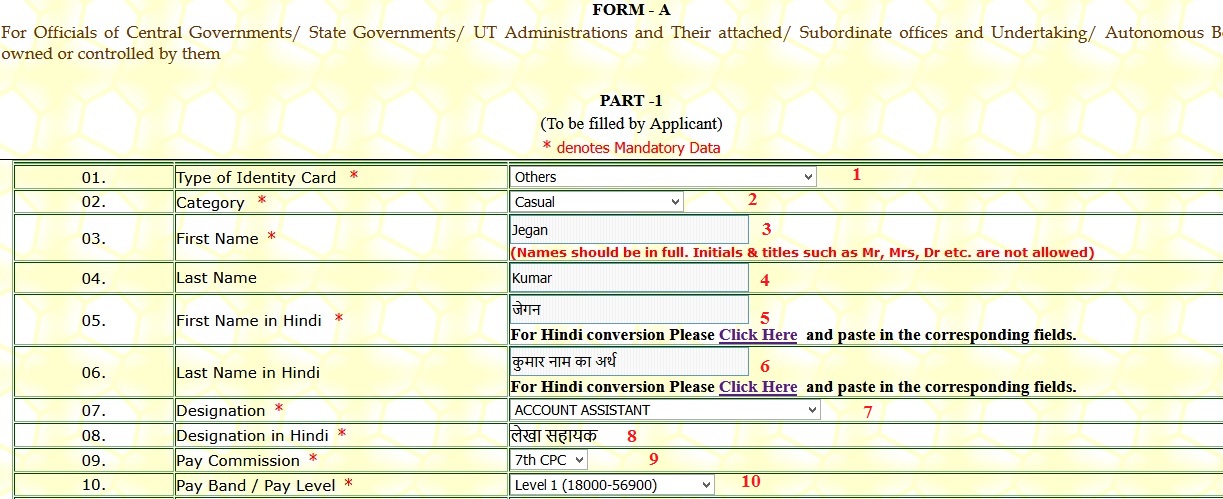Click the row number 01. cell
Viewport: 1223px width, 499px height.
pos(94,178)
